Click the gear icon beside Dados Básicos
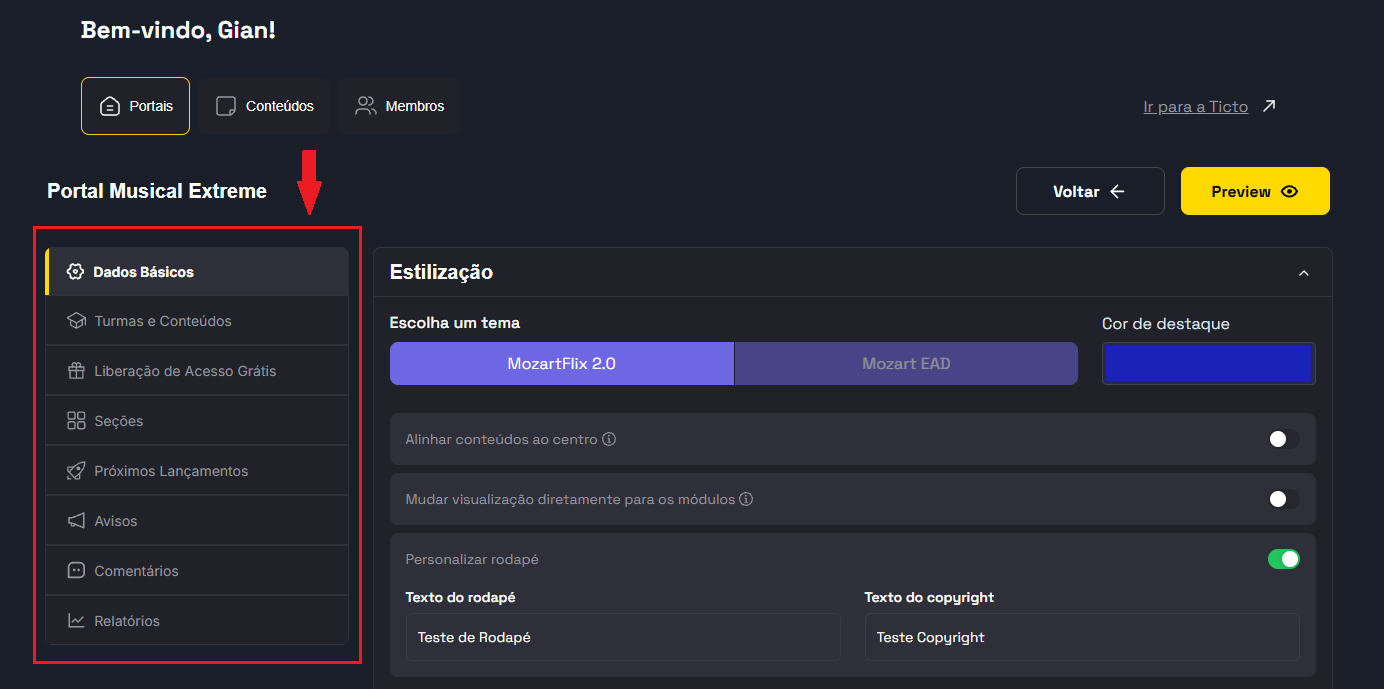1384x689 pixels. (75, 272)
